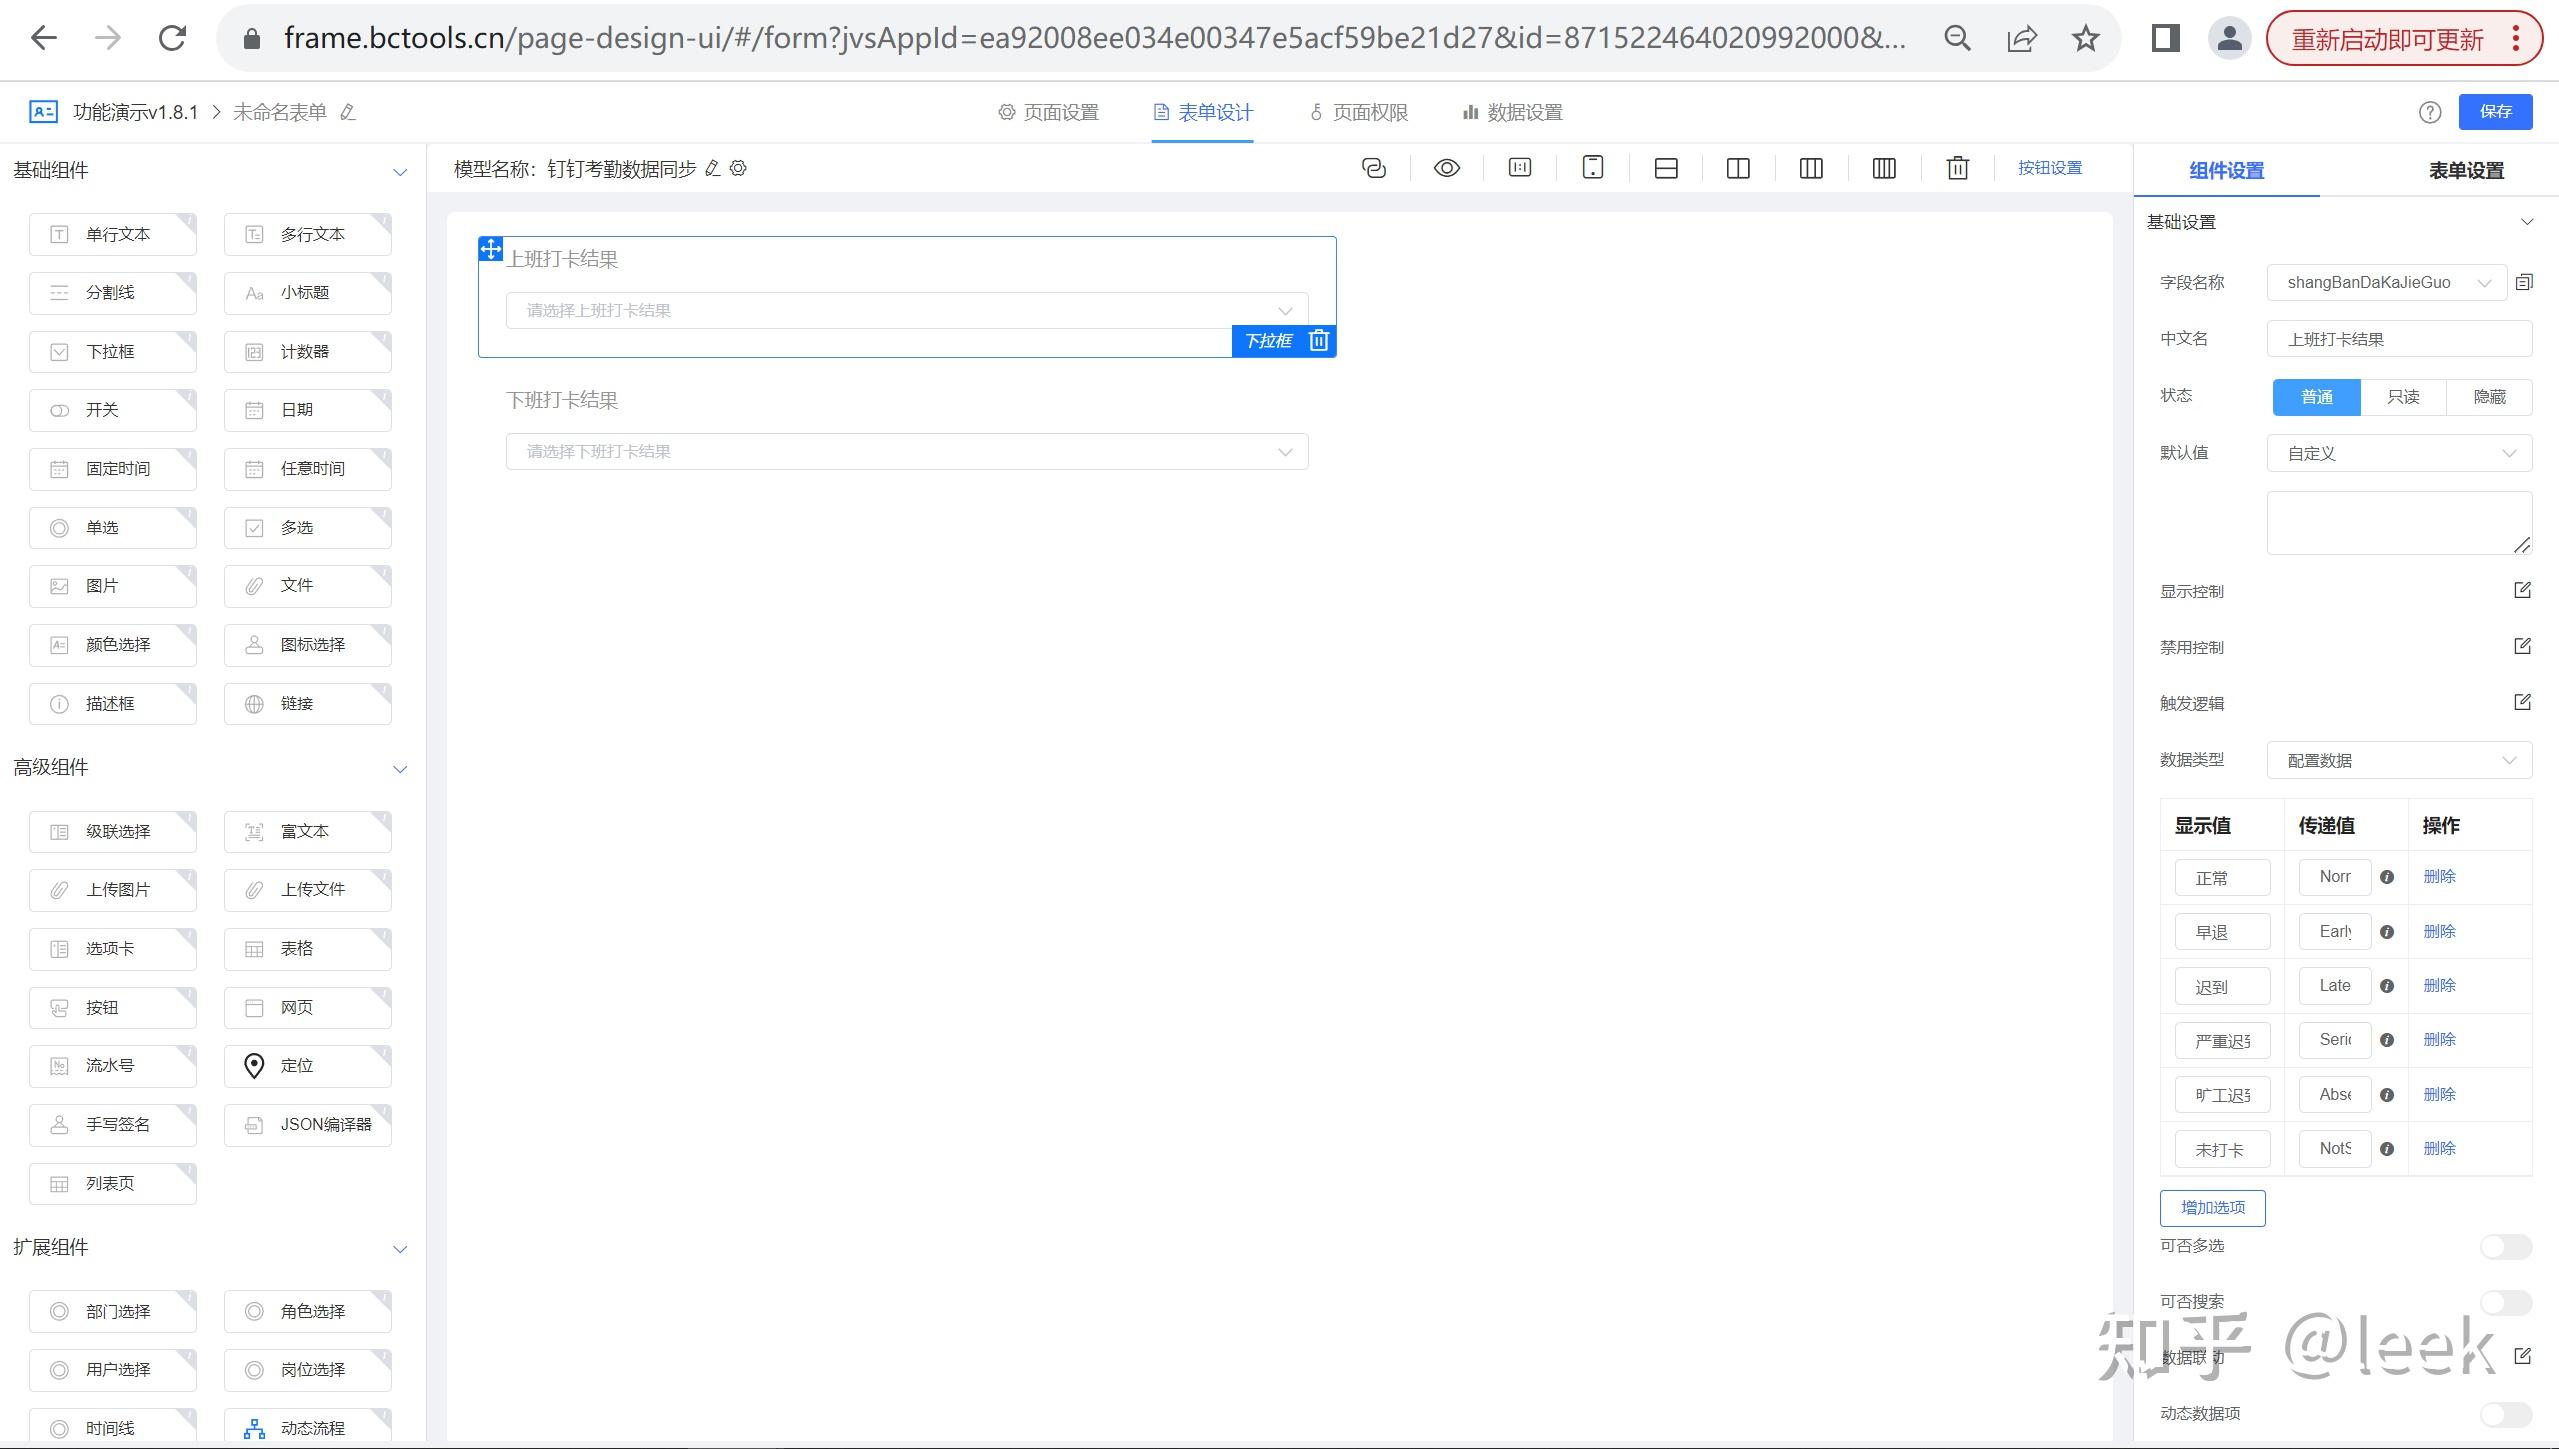Open the 显示控制 edit icon

pyautogui.click(x=2522, y=590)
